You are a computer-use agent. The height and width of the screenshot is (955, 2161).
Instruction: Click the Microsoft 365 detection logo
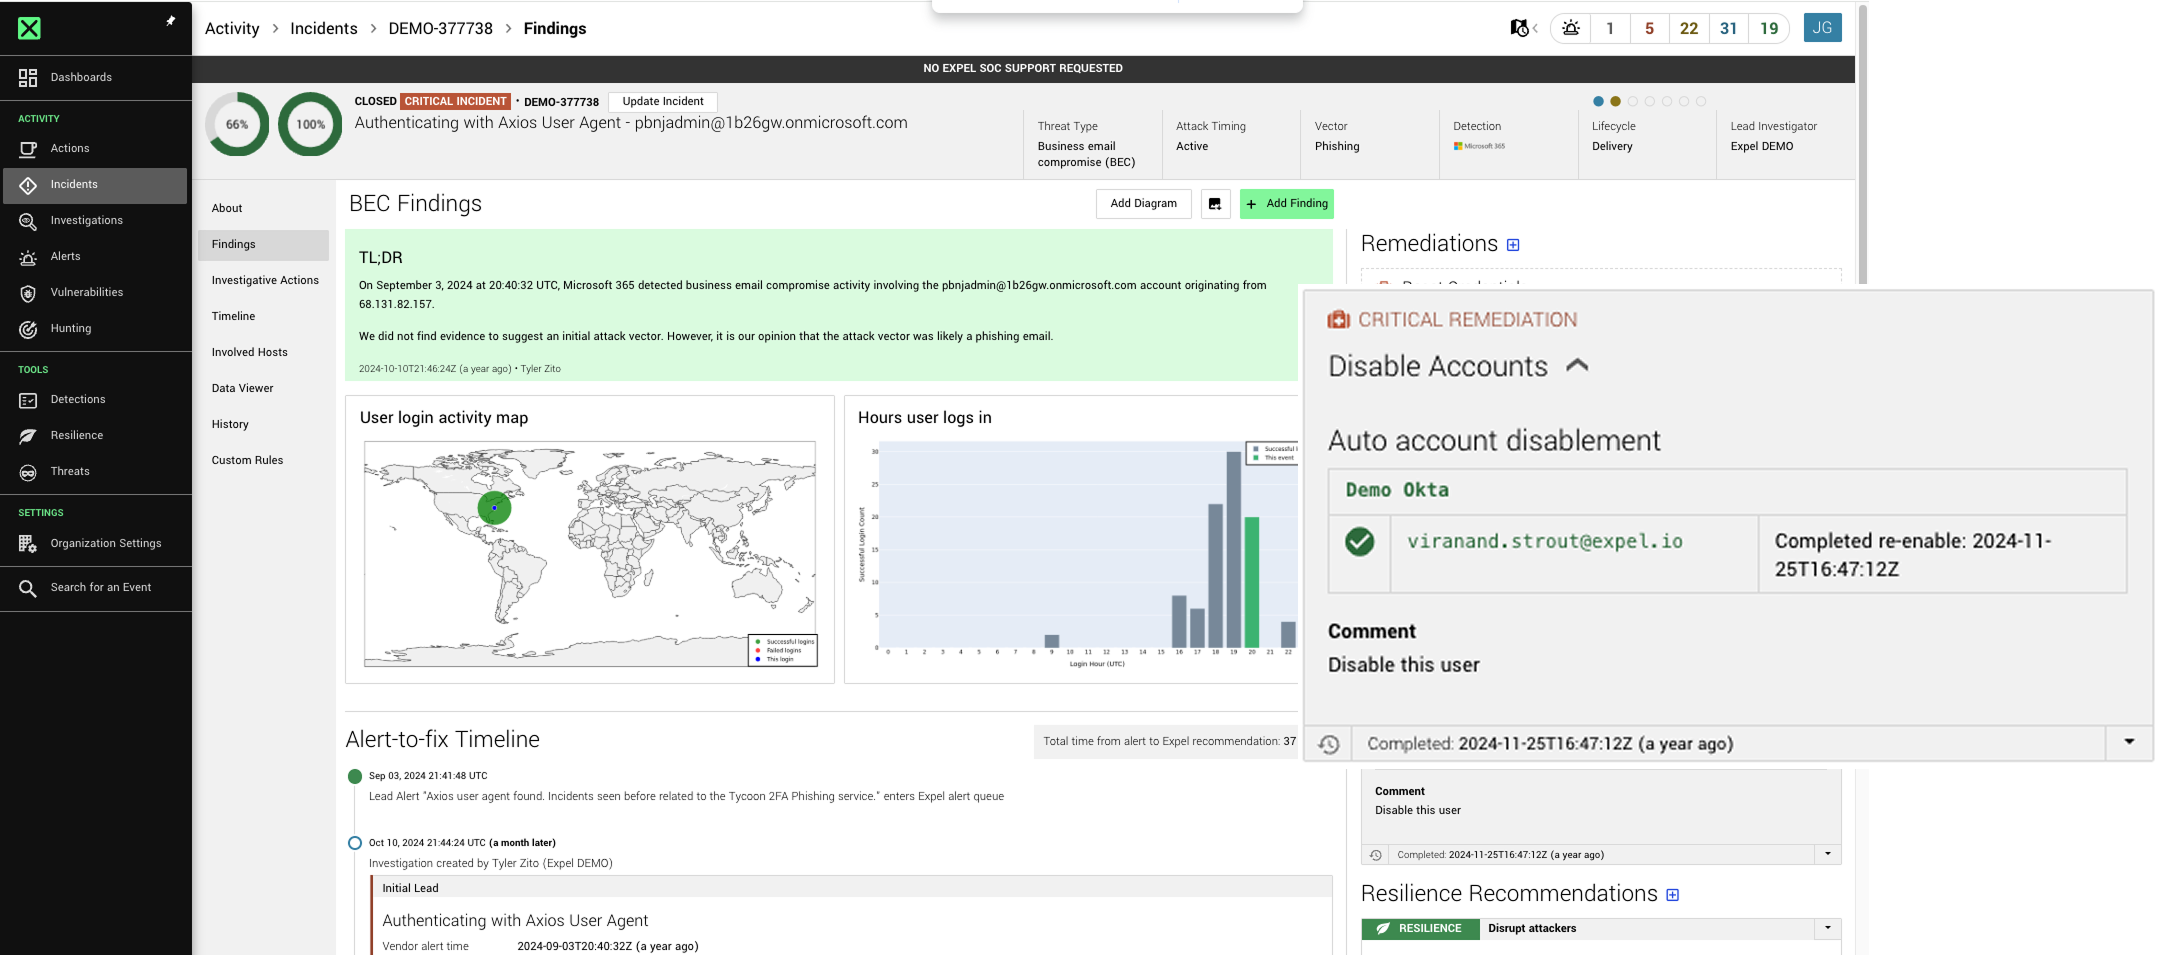point(1479,146)
